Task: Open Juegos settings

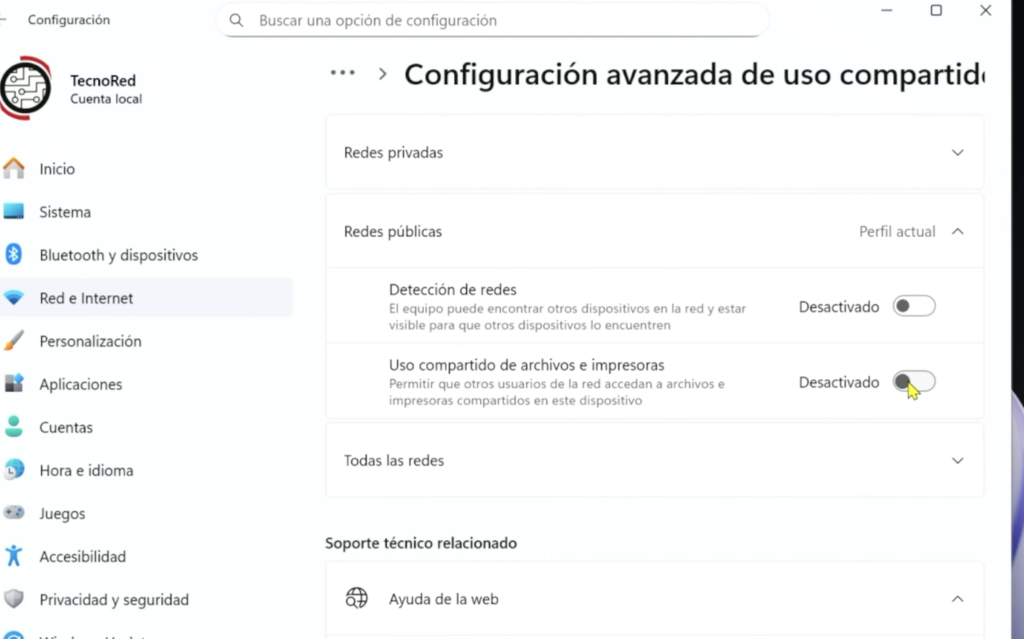Action: 146,514
